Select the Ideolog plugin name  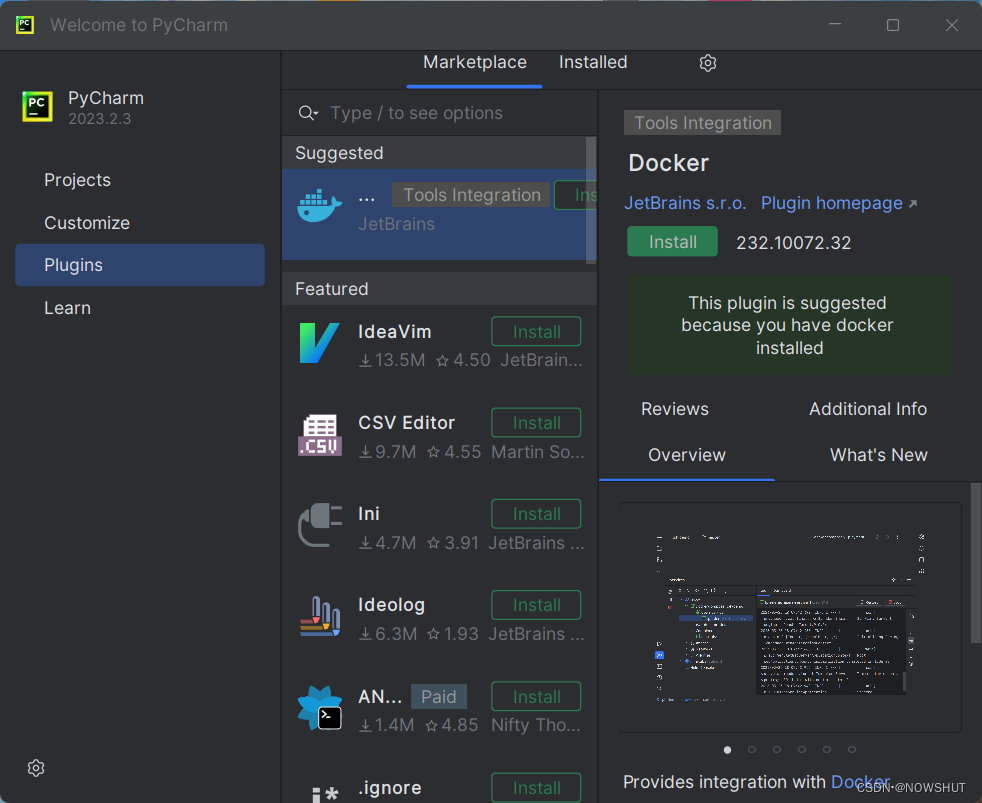pyautogui.click(x=391, y=605)
